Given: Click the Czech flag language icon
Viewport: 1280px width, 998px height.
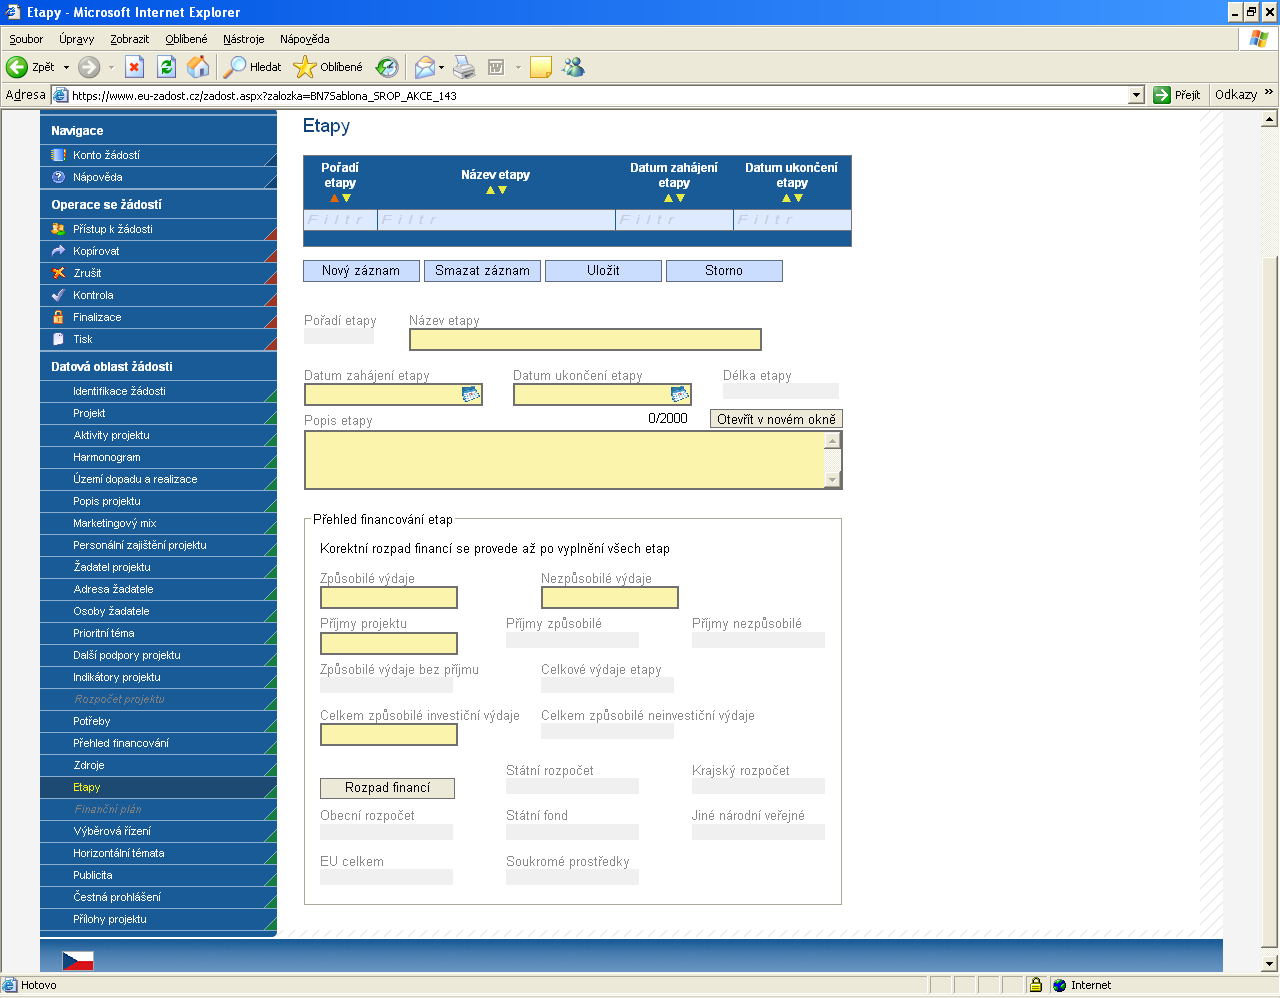Looking at the screenshot, I should click(78, 961).
